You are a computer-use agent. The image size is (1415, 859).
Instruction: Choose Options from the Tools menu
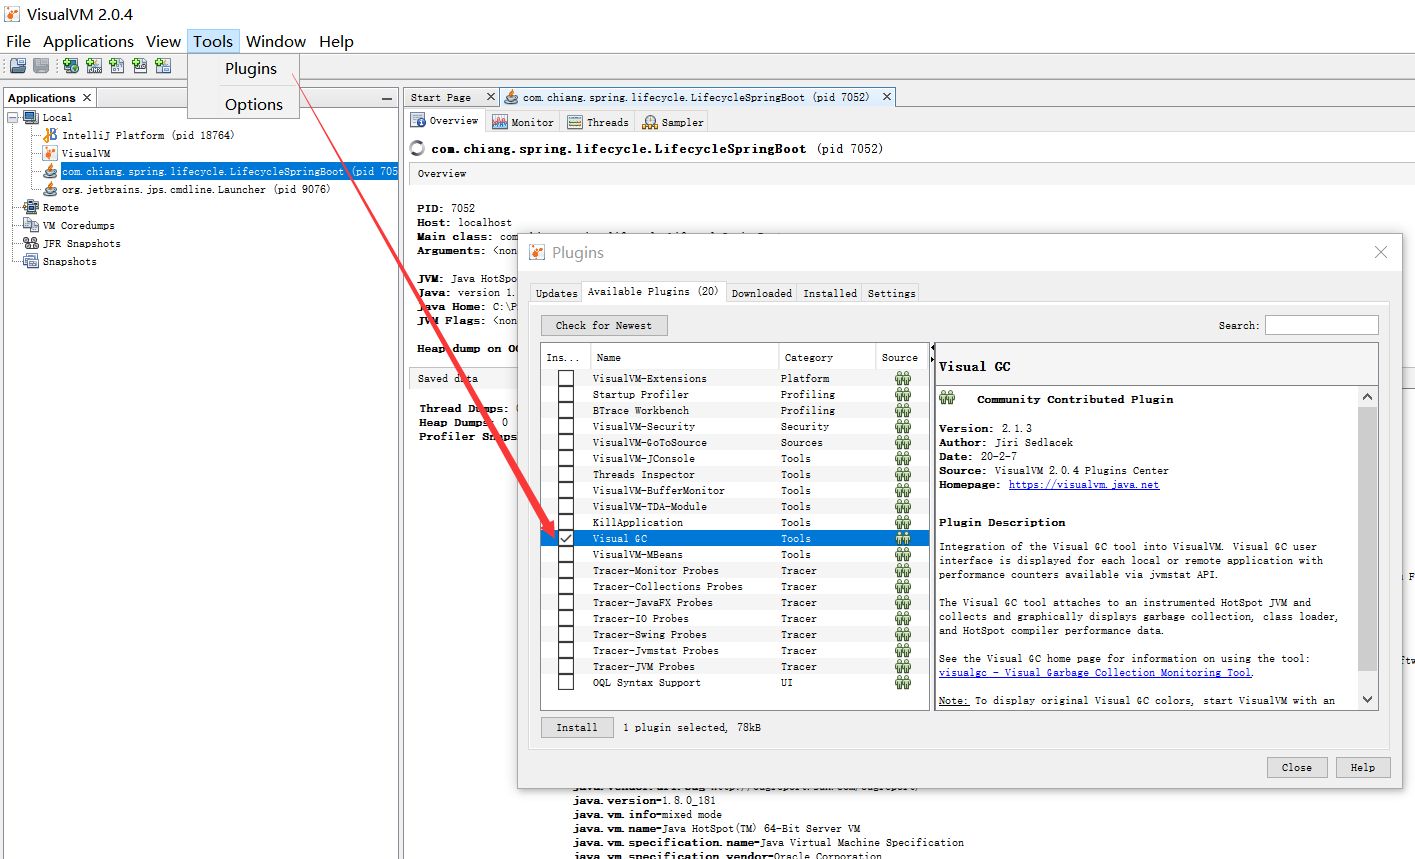click(x=254, y=104)
